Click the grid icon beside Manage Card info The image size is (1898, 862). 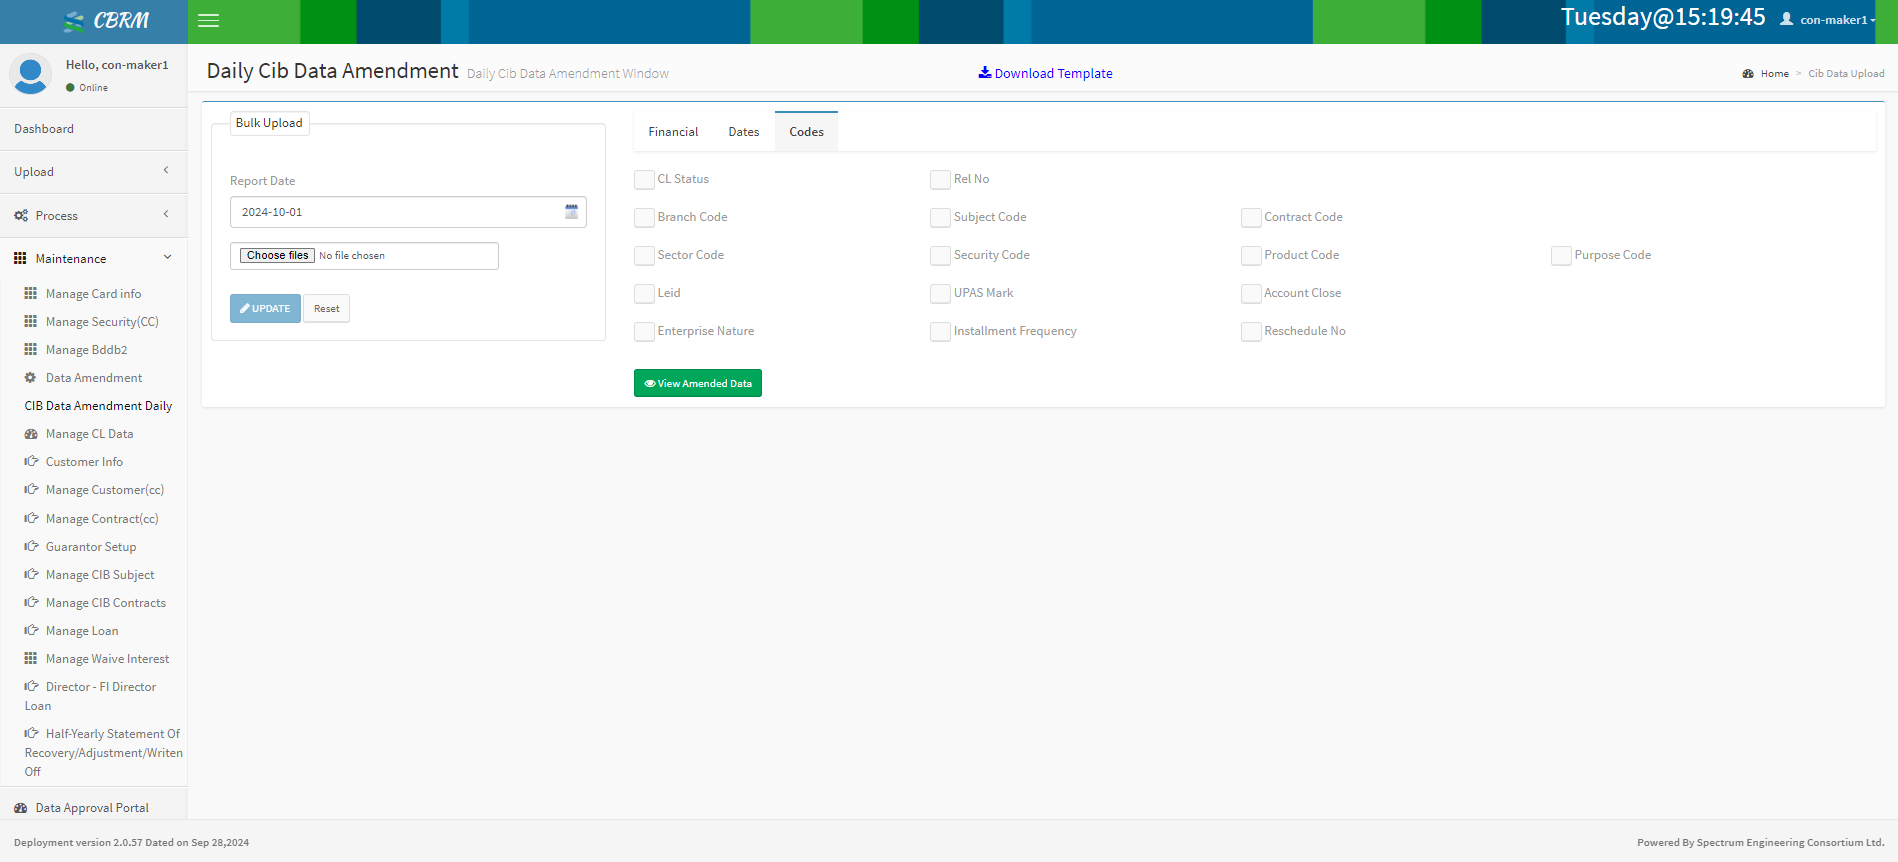(x=31, y=294)
